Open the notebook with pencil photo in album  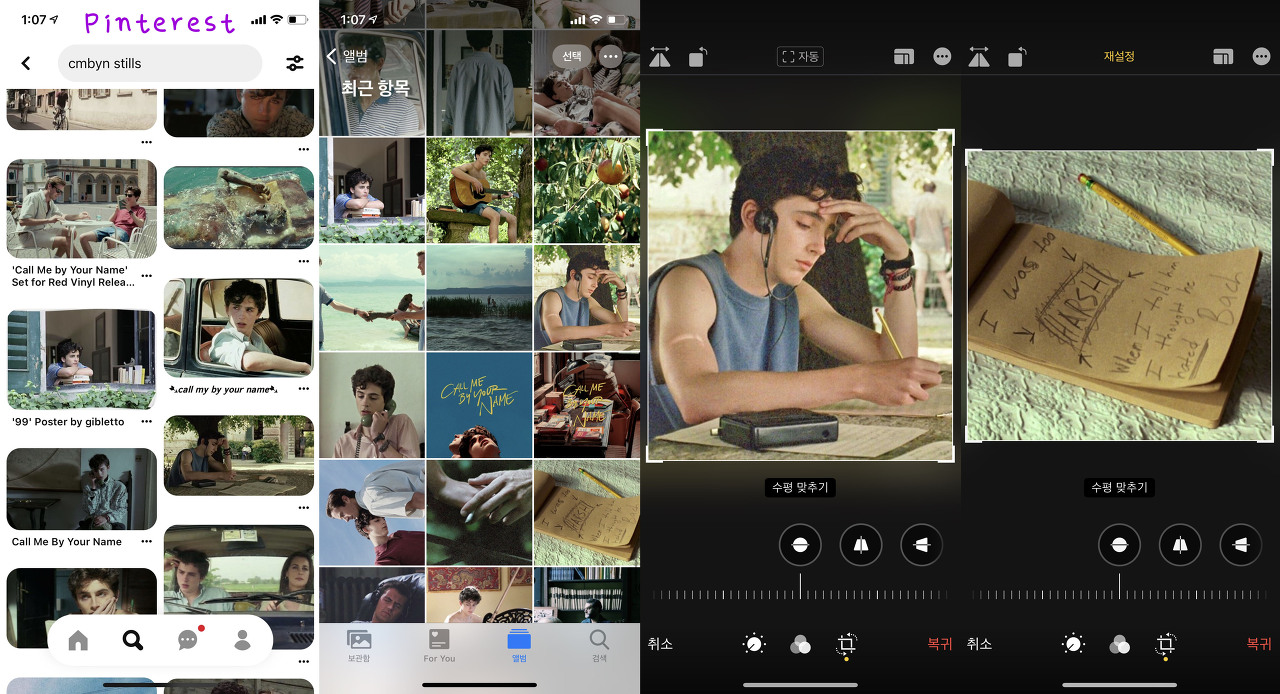click(x=587, y=512)
